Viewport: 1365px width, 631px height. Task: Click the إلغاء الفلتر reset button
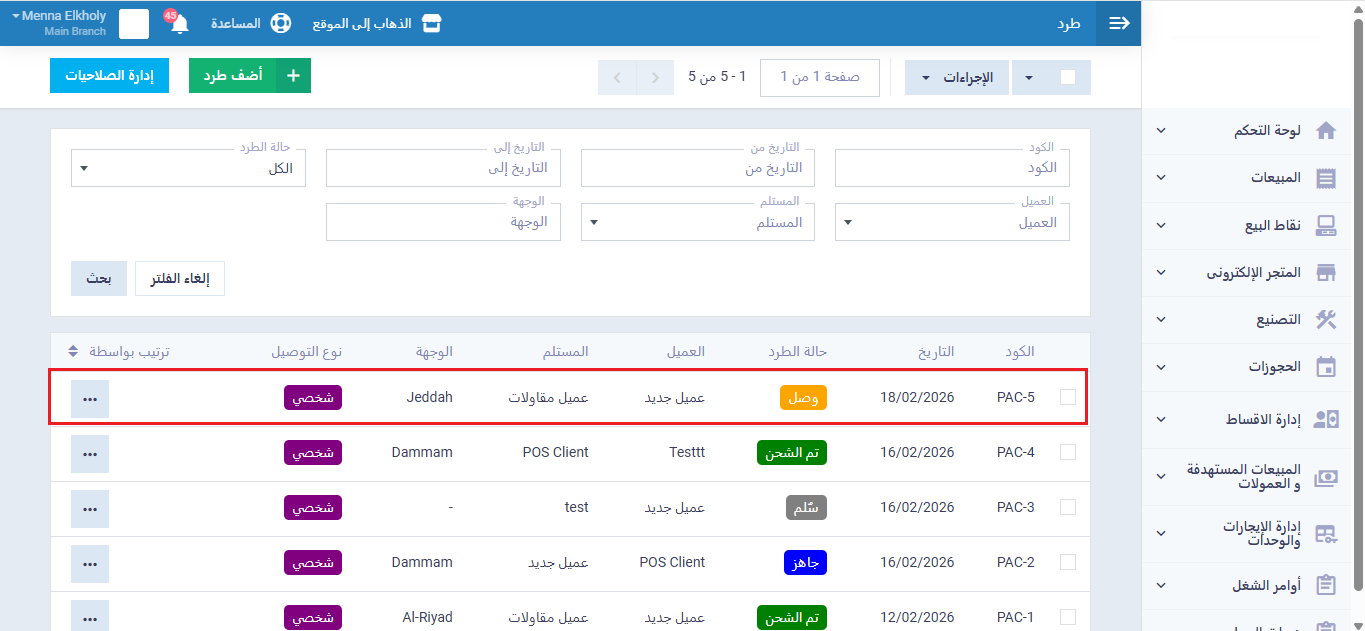[180, 279]
